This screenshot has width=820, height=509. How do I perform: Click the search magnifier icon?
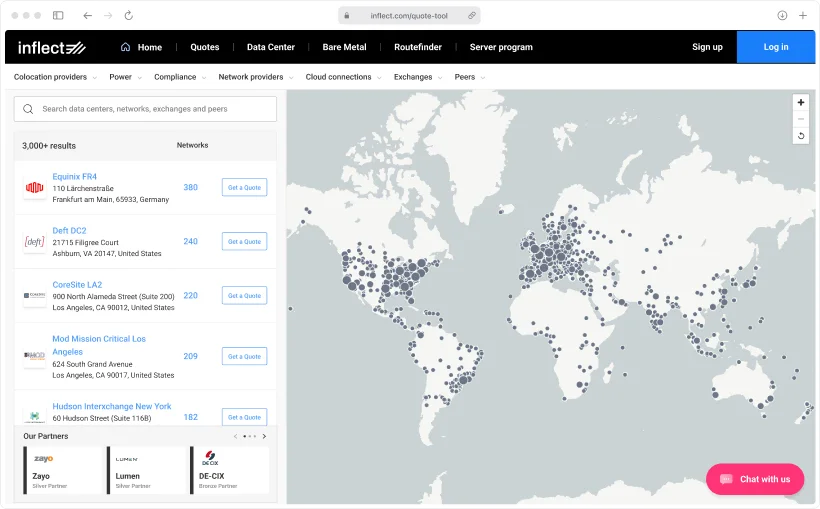tap(28, 109)
